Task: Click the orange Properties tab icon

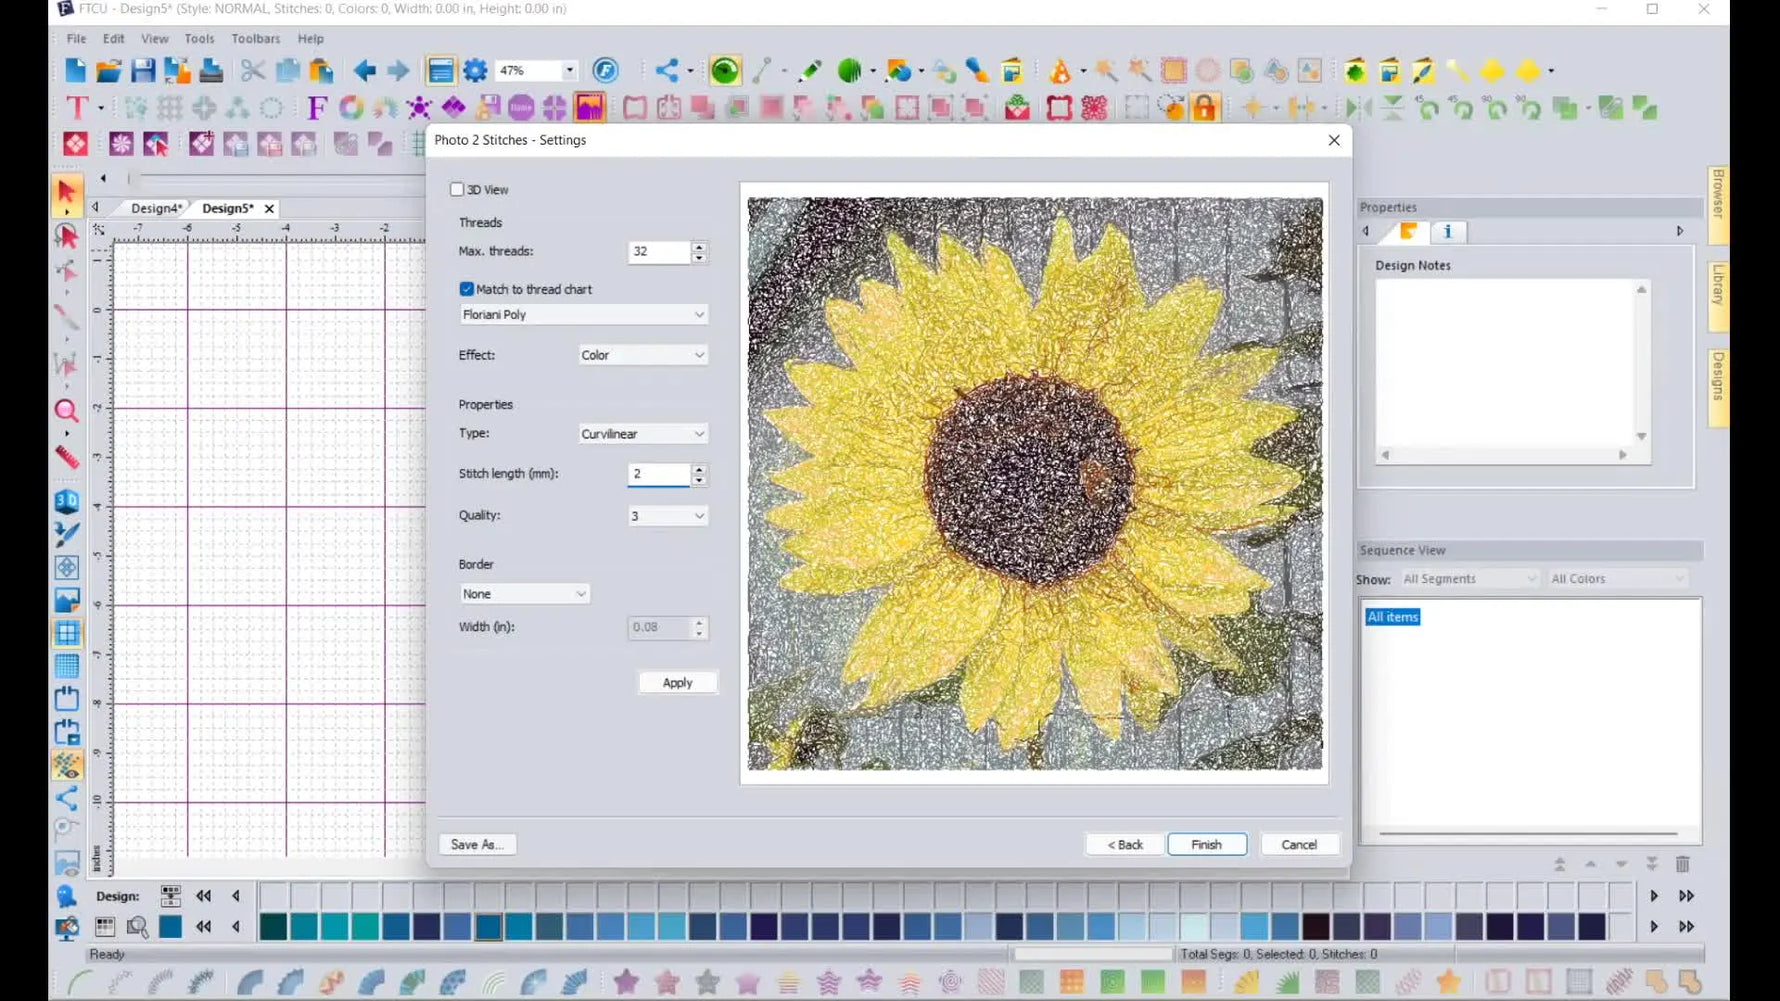Action: (x=1408, y=231)
